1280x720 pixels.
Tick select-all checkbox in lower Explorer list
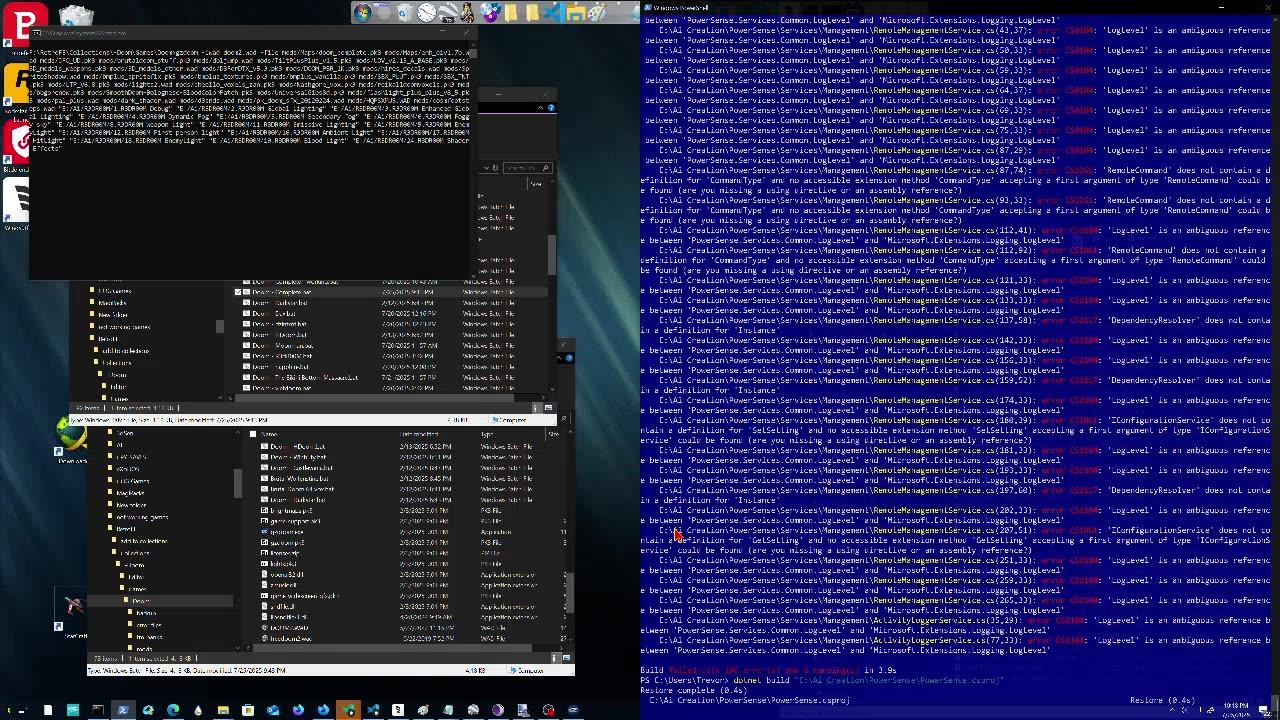(253, 434)
